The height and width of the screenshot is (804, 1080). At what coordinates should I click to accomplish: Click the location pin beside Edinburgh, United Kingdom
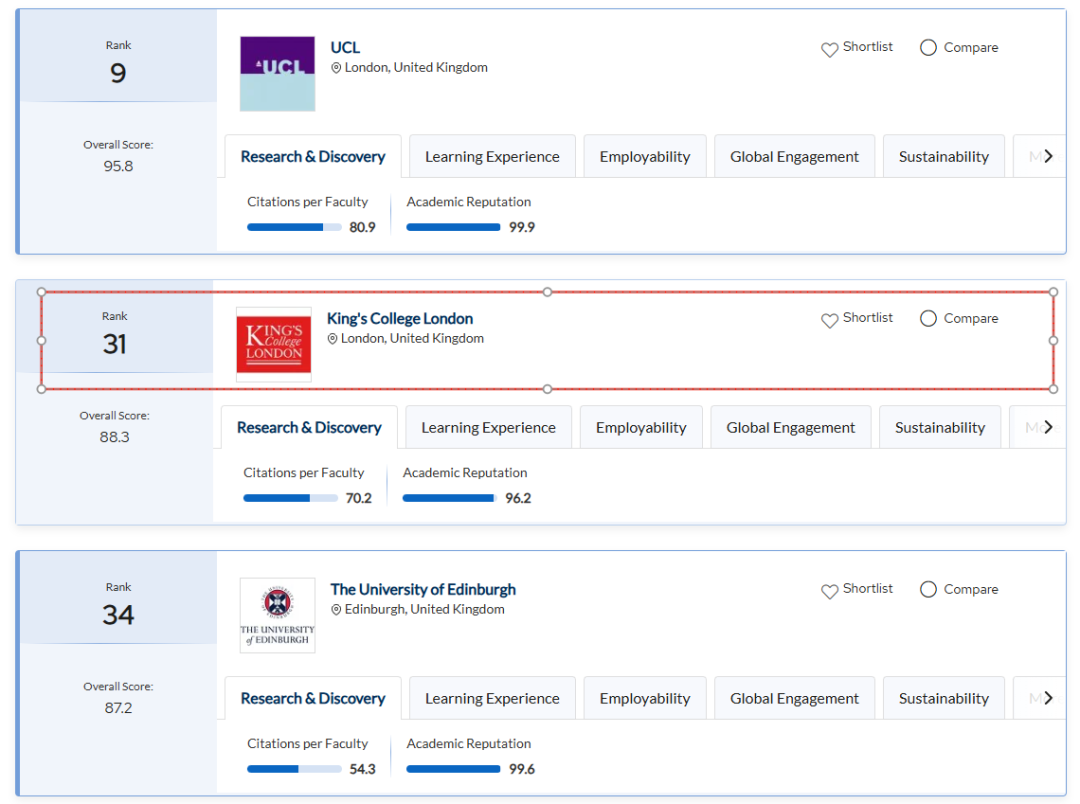[336, 609]
